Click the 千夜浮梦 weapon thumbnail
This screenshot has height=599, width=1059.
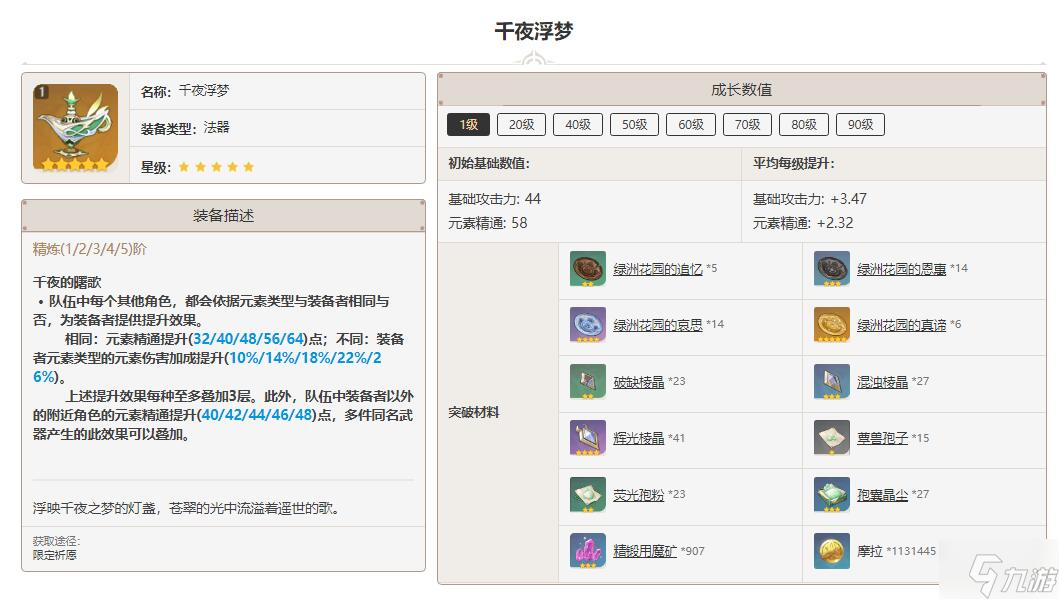pyautogui.click(x=76, y=128)
